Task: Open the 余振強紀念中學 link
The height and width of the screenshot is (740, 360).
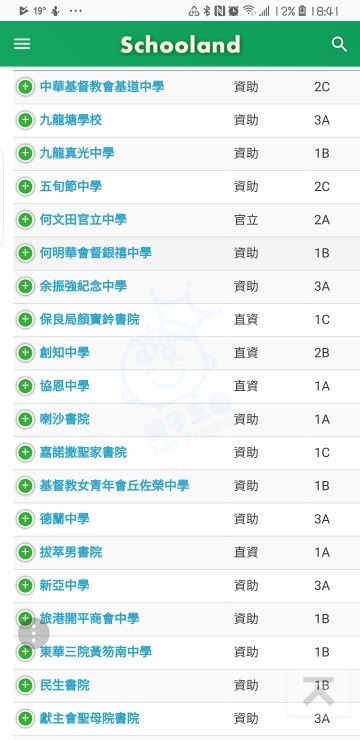Action: [84, 286]
